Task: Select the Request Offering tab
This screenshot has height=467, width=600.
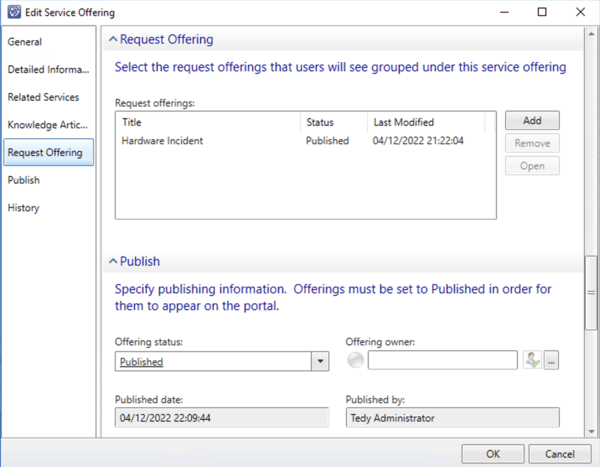Action: click(49, 152)
